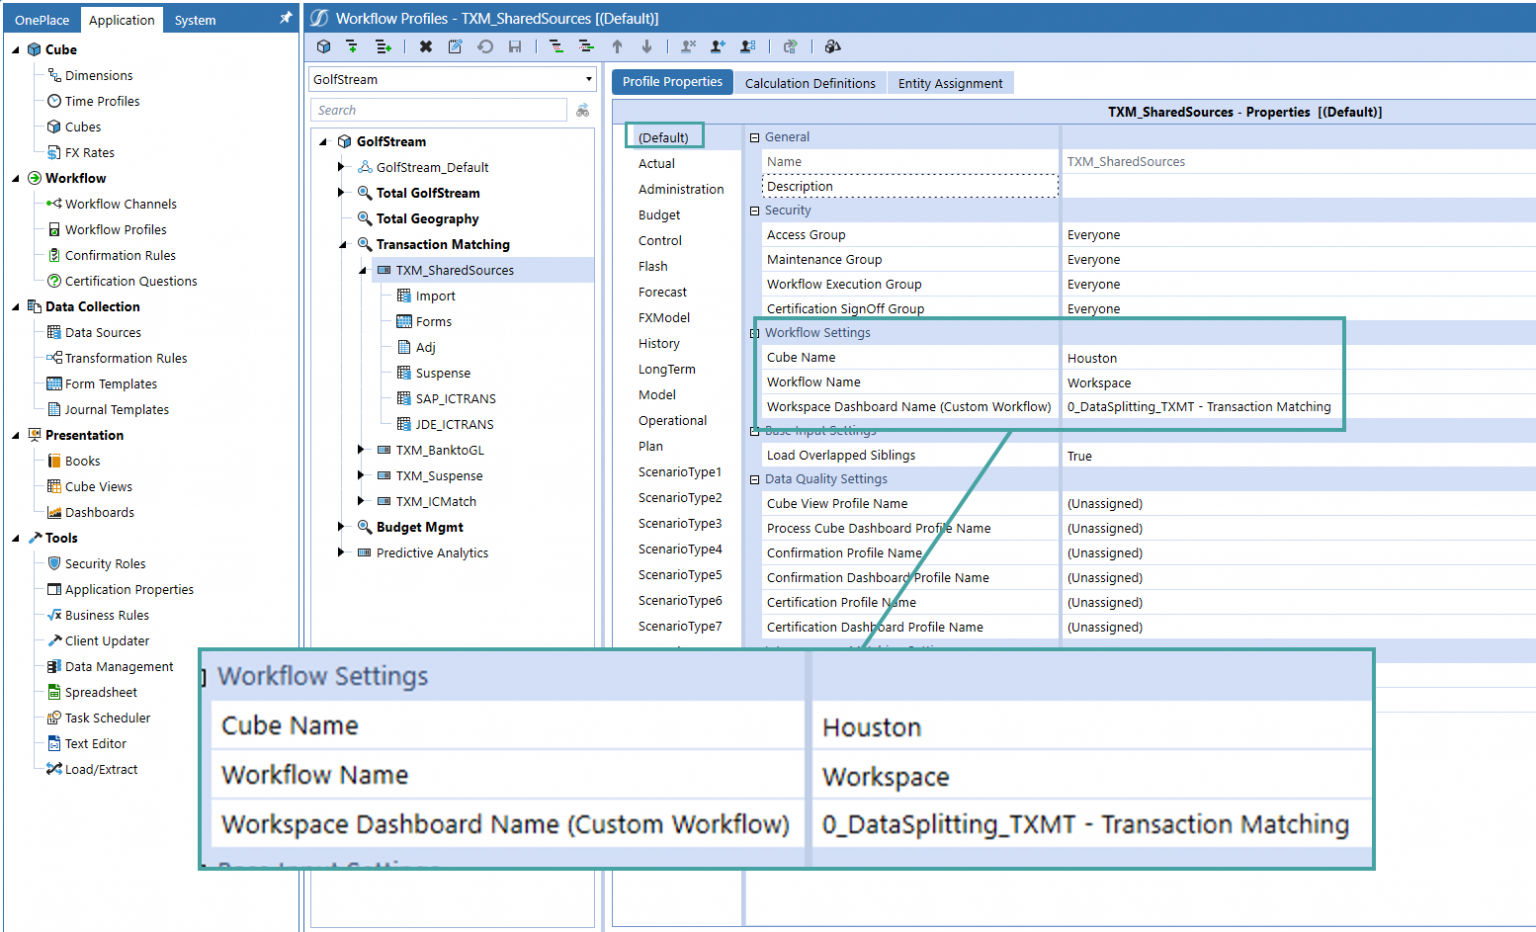Click the green arrow export toolbar icon
The image size is (1536, 932).
790,46
